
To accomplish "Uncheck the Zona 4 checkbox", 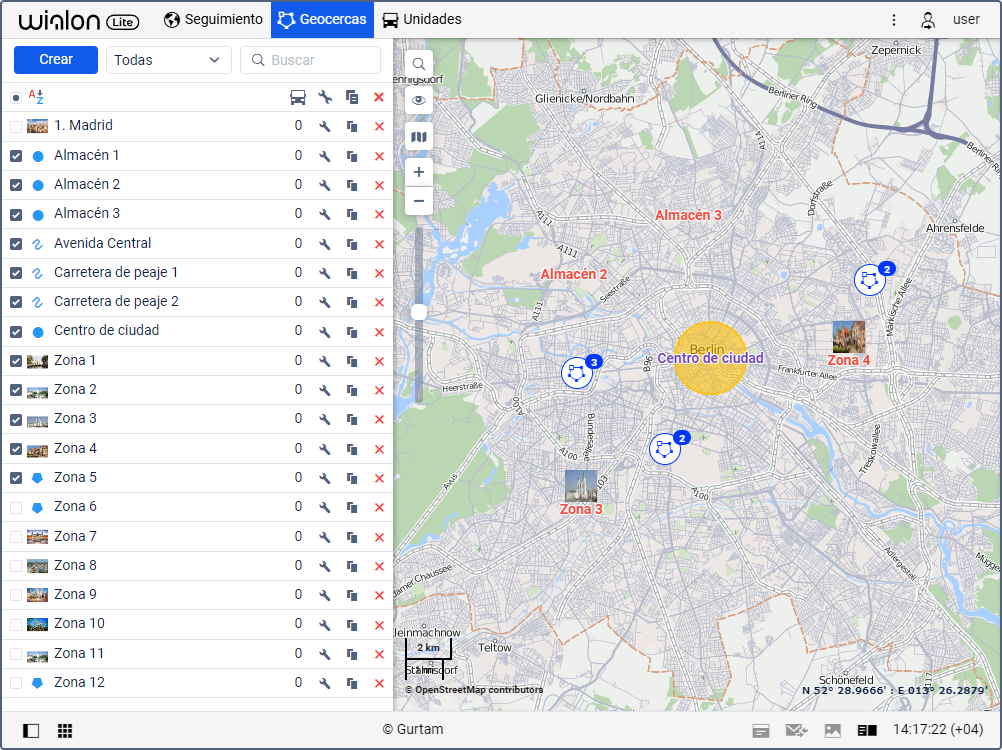I will click(x=16, y=449).
